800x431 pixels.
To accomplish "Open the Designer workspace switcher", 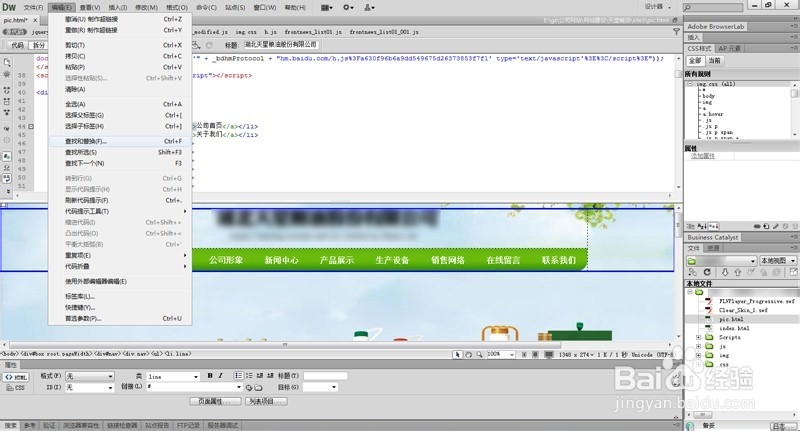I will (x=657, y=7).
